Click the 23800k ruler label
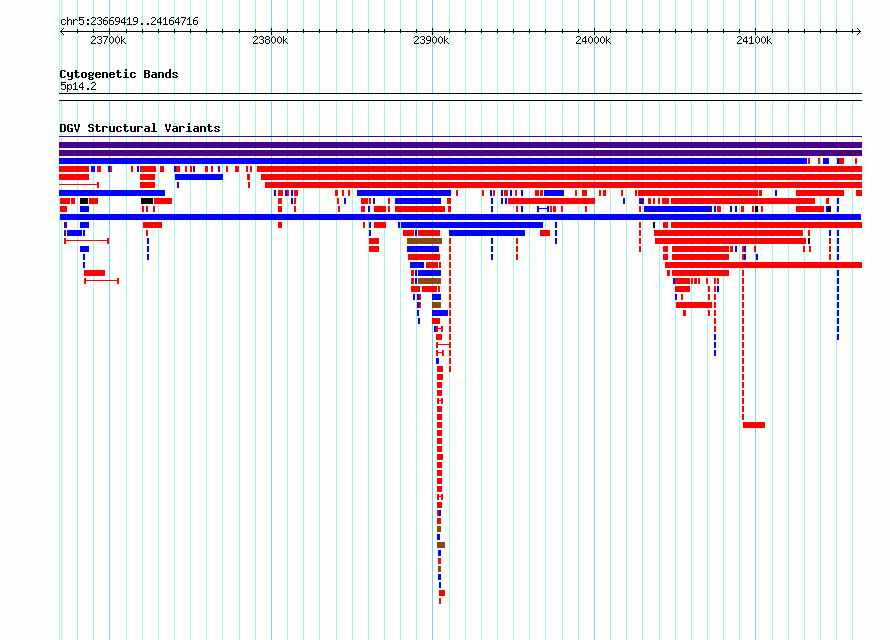The image size is (890, 640). click(270, 40)
